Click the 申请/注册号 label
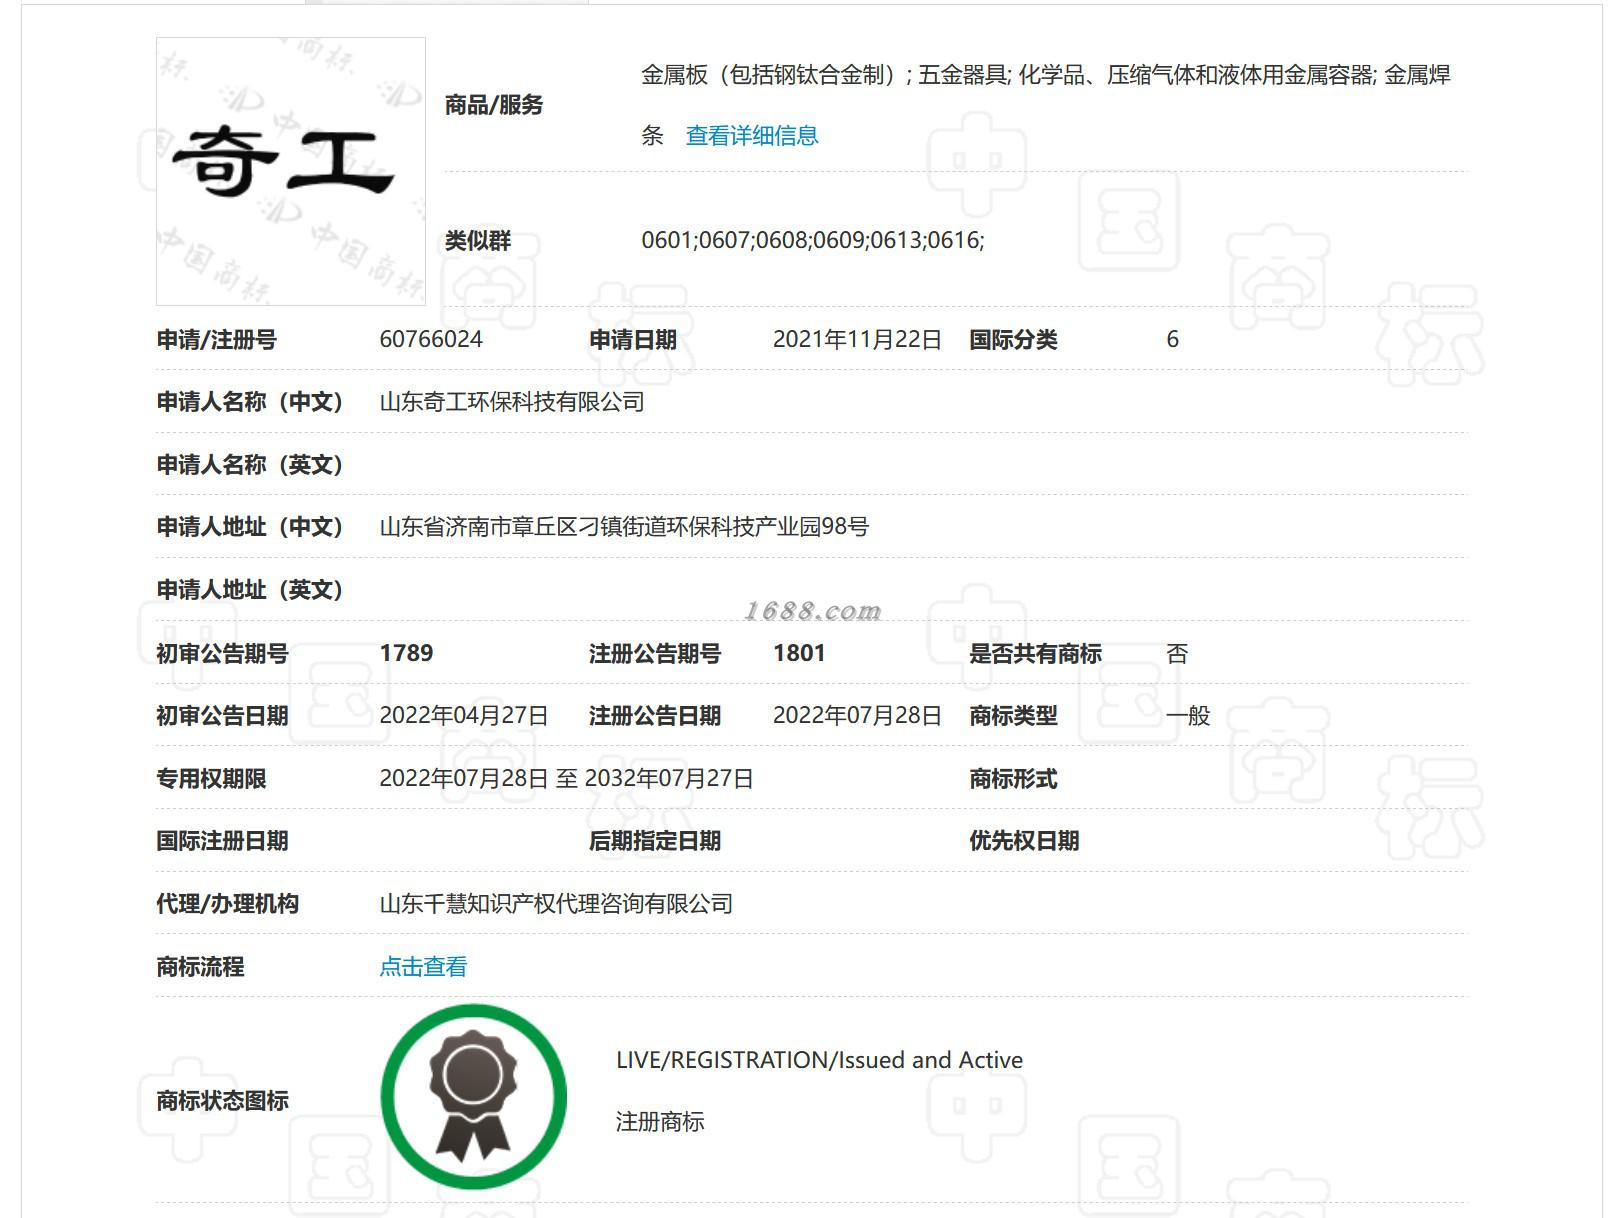Image resolution: width=1624 pixels, height=1218 pixels. click(216, 340)
